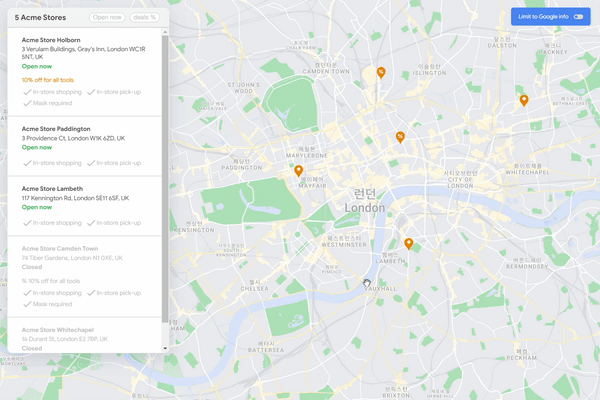
Task: Click Mask required under Camden Town
Action: point(48,304)
